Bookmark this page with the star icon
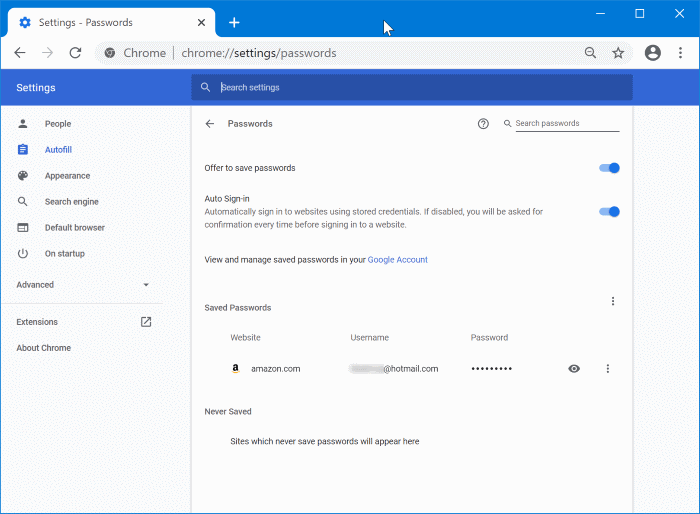700x514 pixels. (x=618, y=53)
